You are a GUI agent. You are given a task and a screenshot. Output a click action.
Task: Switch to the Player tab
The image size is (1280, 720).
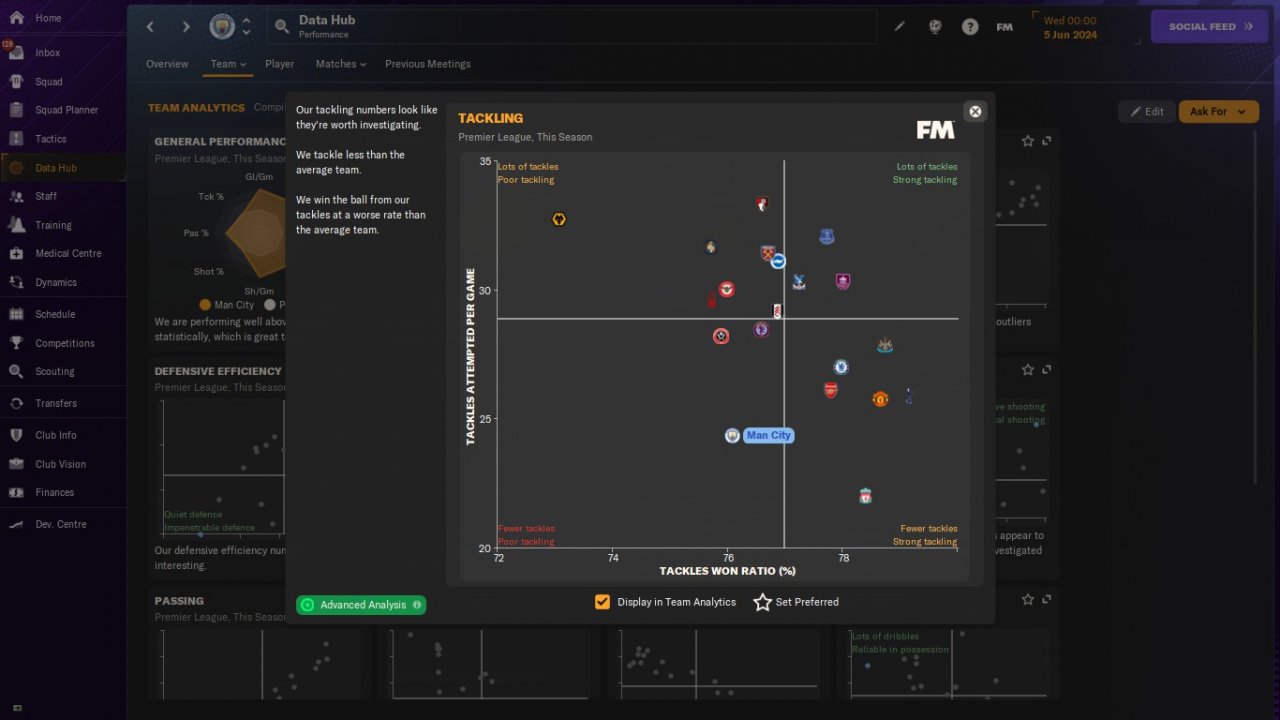point(280,64)
